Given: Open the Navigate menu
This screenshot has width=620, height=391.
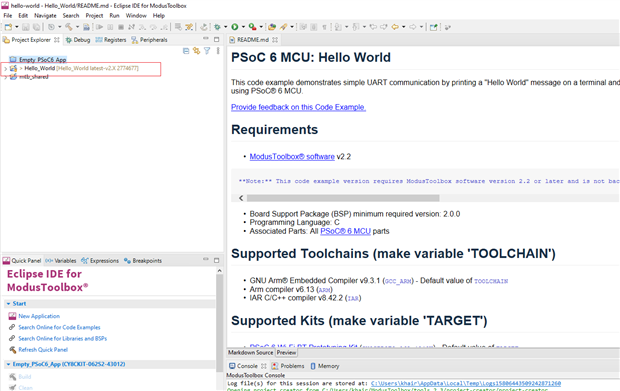Looking at the screenshot, I should [x=45, y=15].
